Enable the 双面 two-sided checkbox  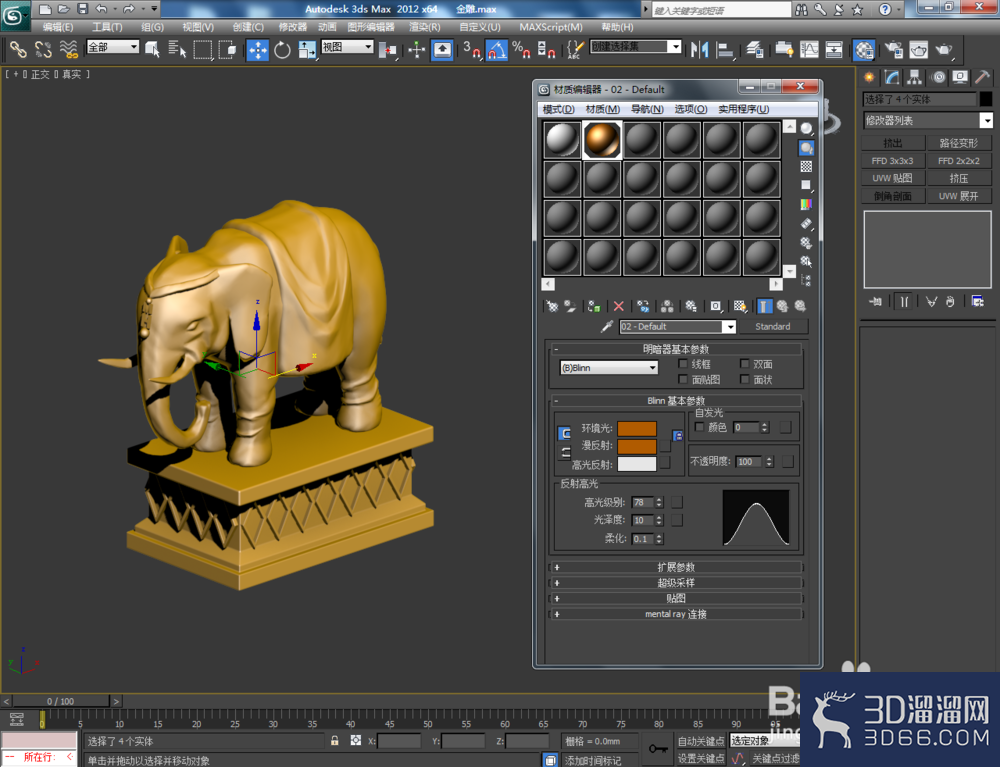(744, 364)
